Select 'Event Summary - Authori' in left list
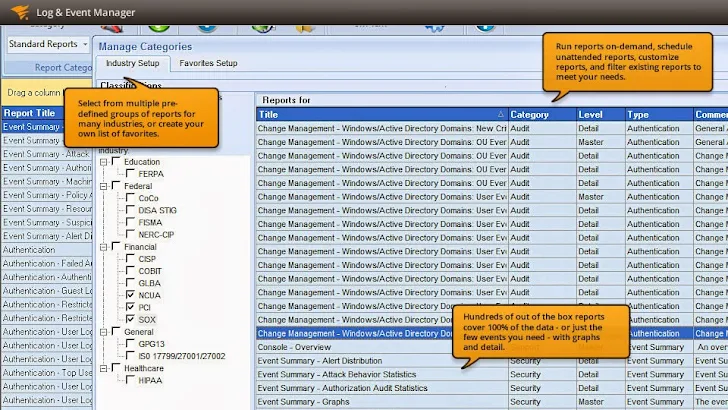 (x=47, y=168)
